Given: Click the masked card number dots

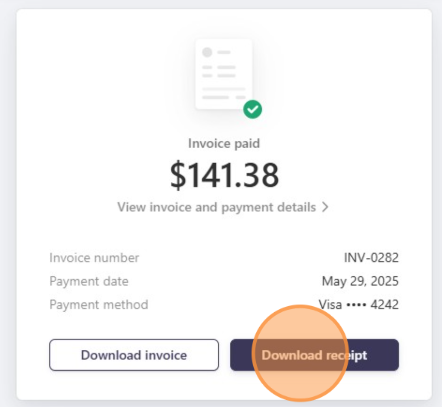Looking at the screenshot, I should (x=356, y=305).
